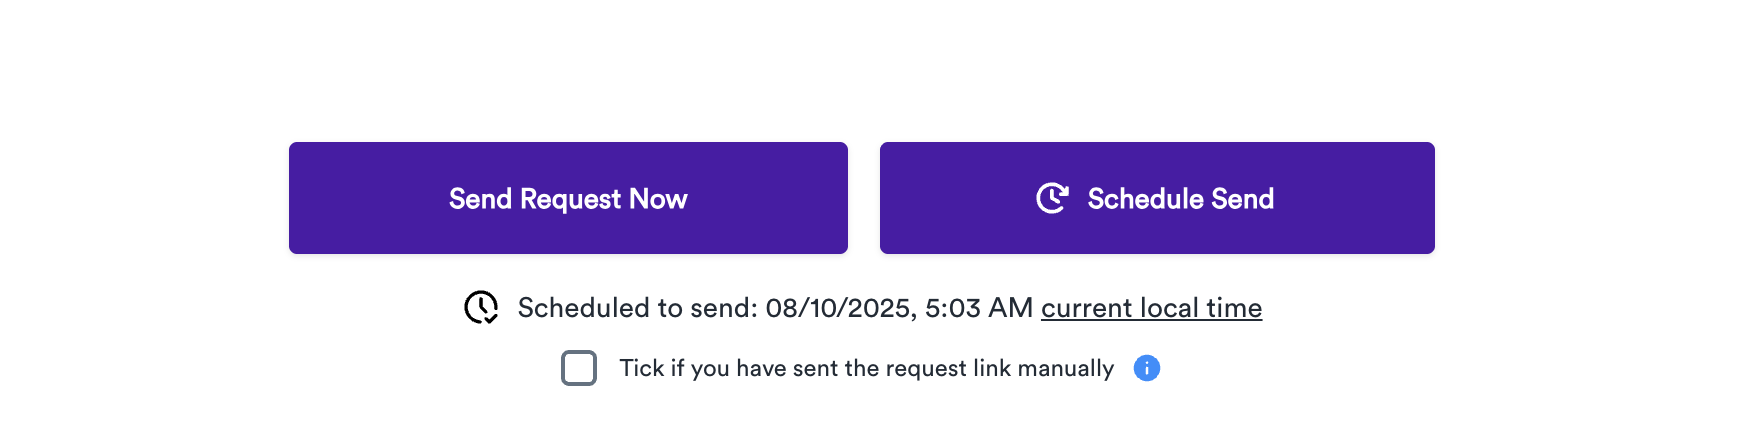Click the clock icon inside Schedule Send
The width and height of the screenshot is (1742, 448).
point(1052,198)
